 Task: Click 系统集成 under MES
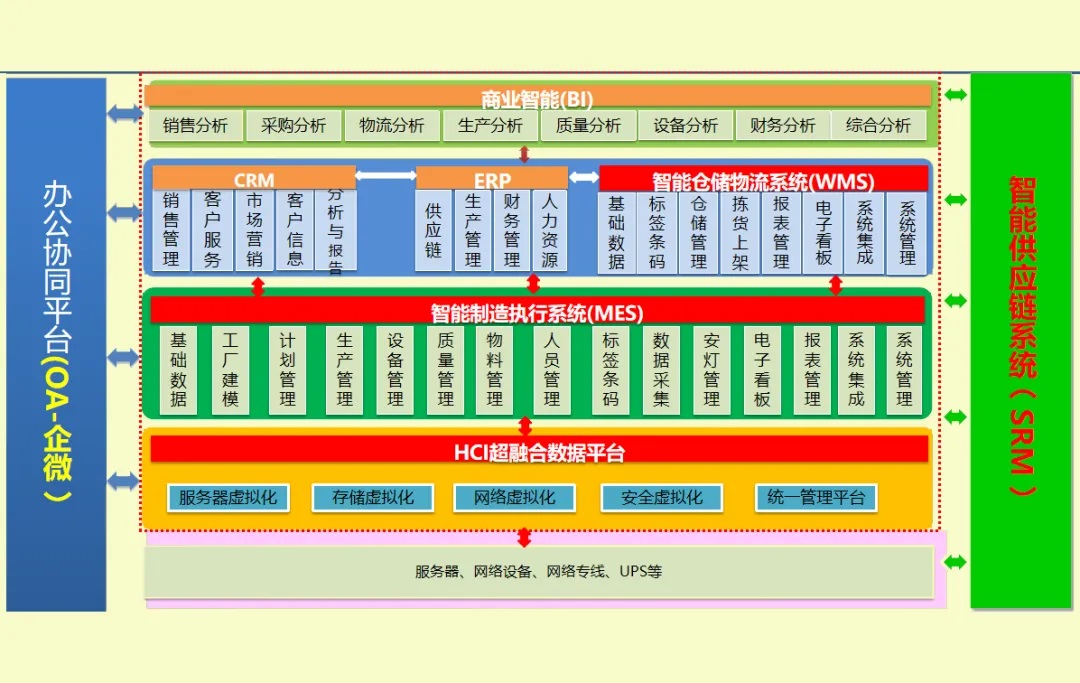[x=856, y=370]
